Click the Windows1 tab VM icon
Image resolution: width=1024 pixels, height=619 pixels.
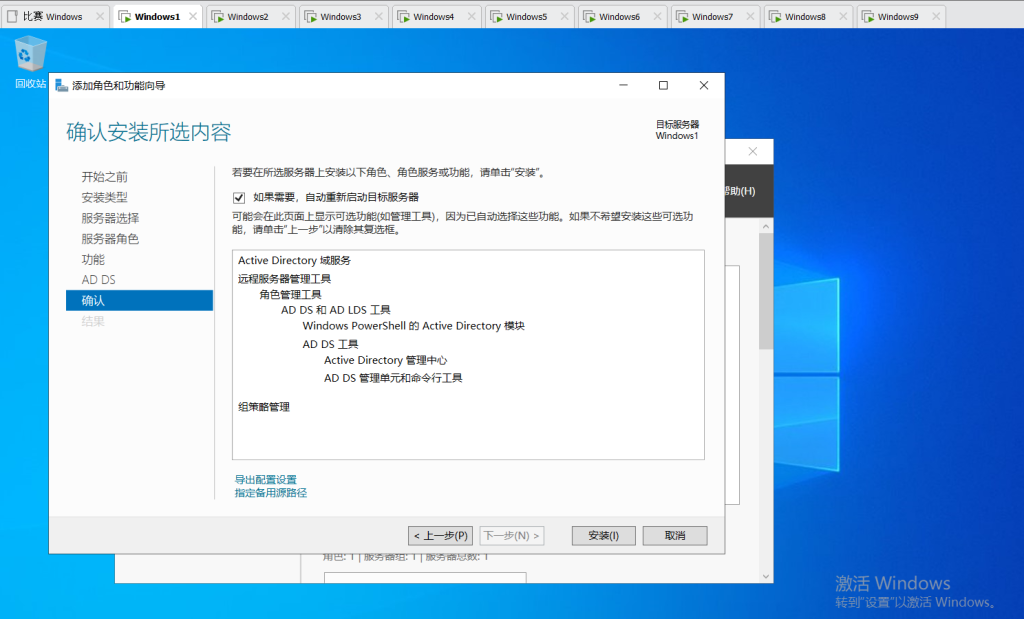tap(124, 17)
